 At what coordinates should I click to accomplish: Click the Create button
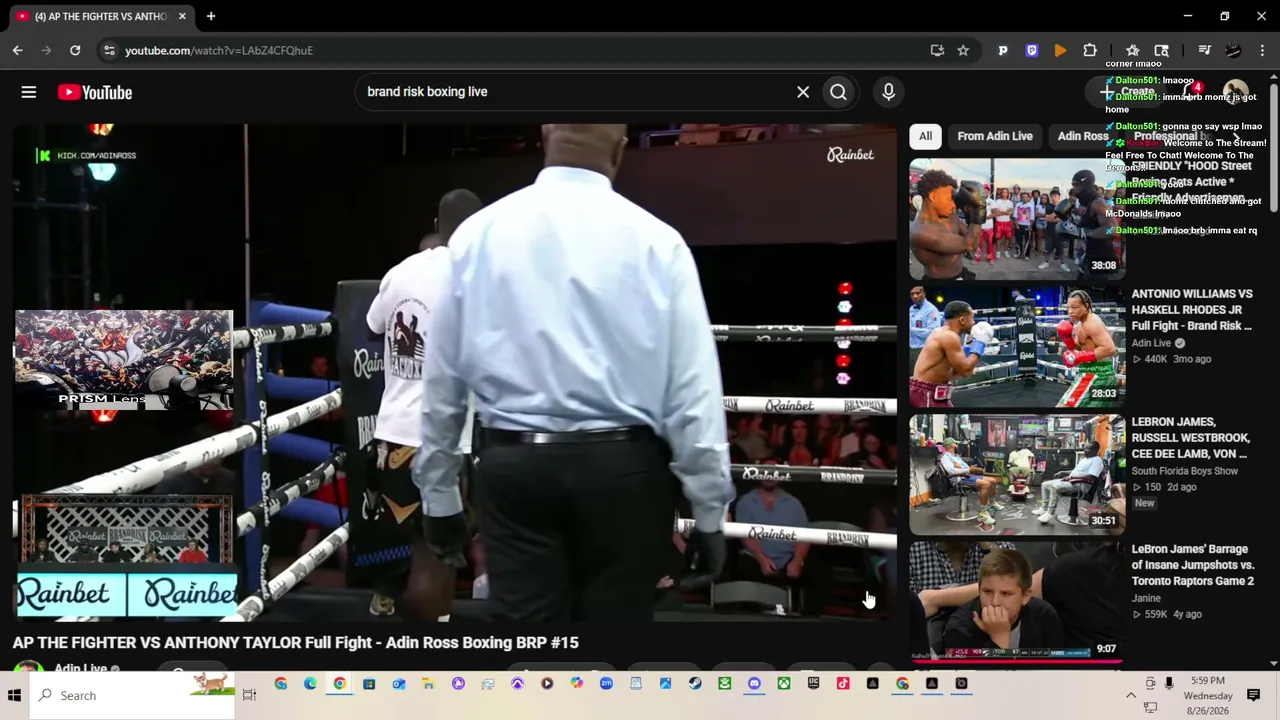[x=1127, y=92]
